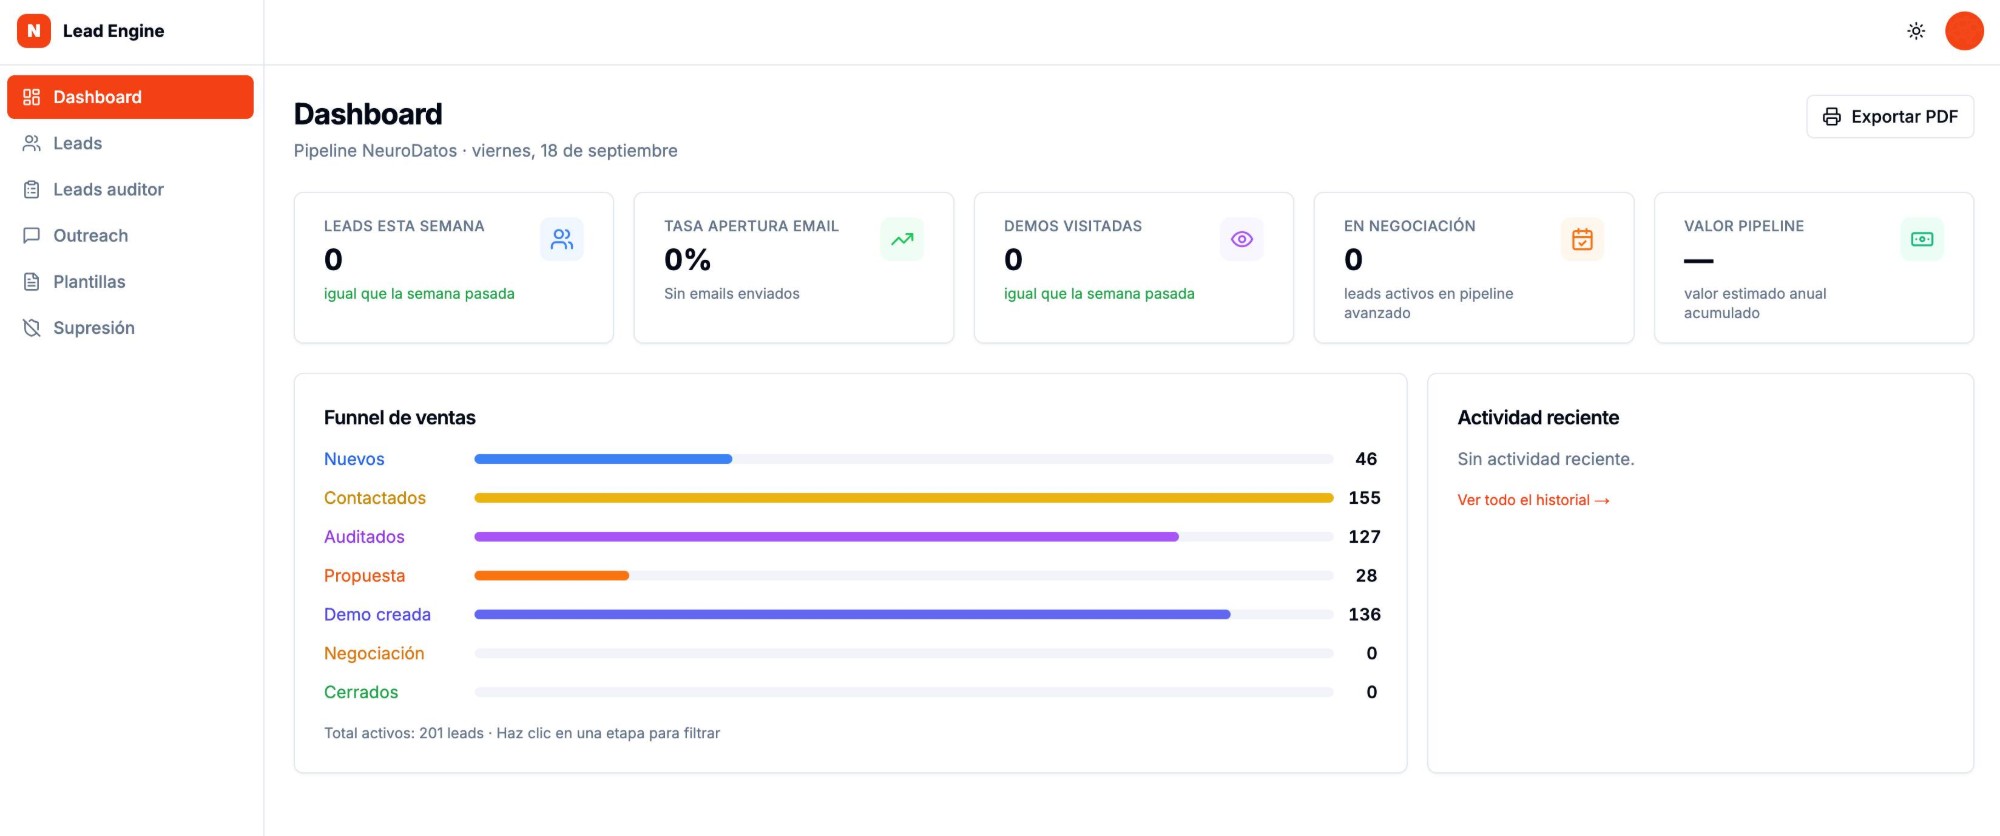Open the Plantillas section

point(130,281)
